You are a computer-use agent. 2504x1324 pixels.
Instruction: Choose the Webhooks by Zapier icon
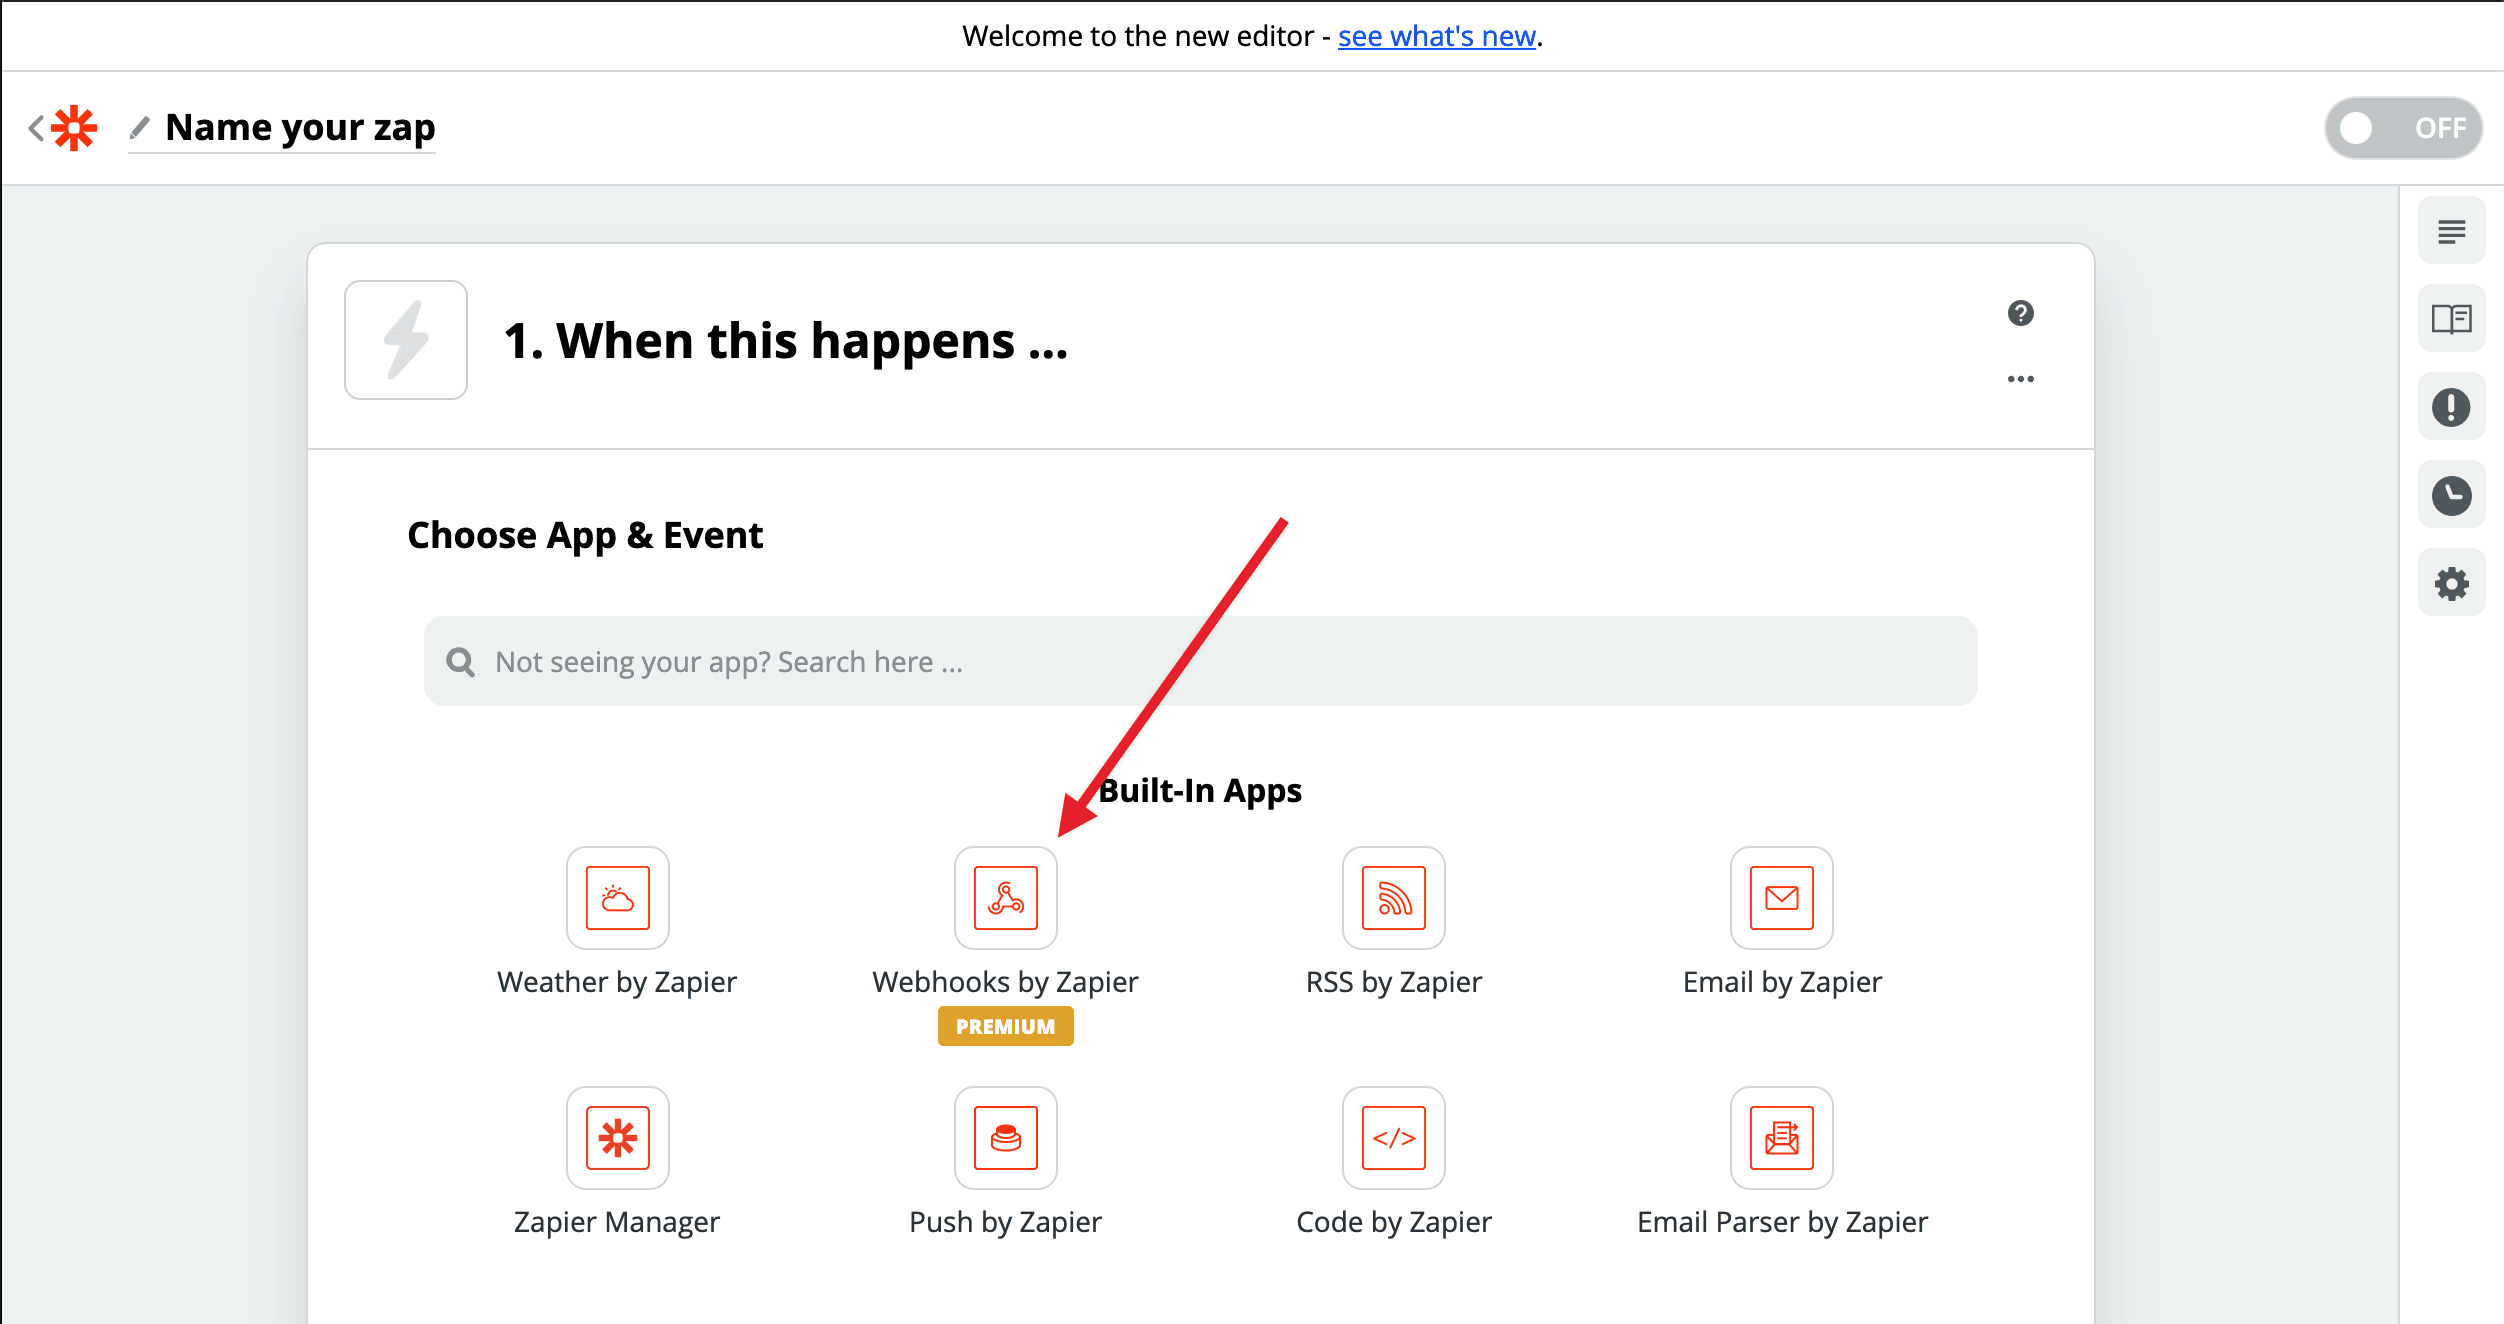pos(1005,897)
